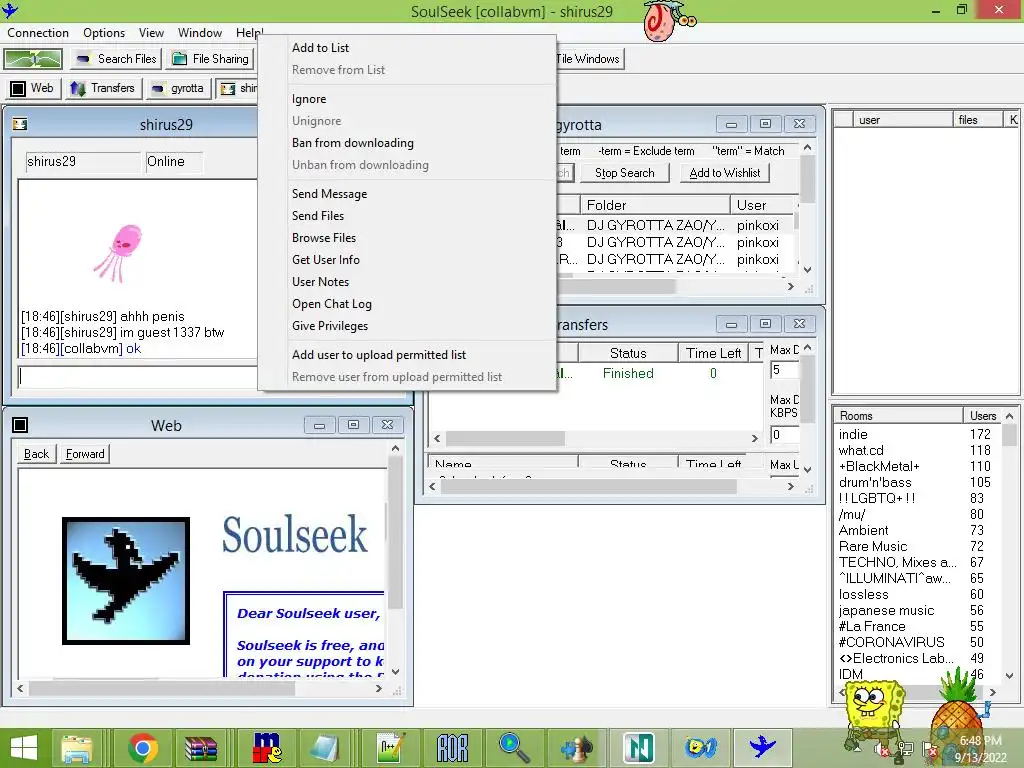Screen dimensions: 1024x768
Task: Click Rooms column header
Action: click(x=899, y=415)
